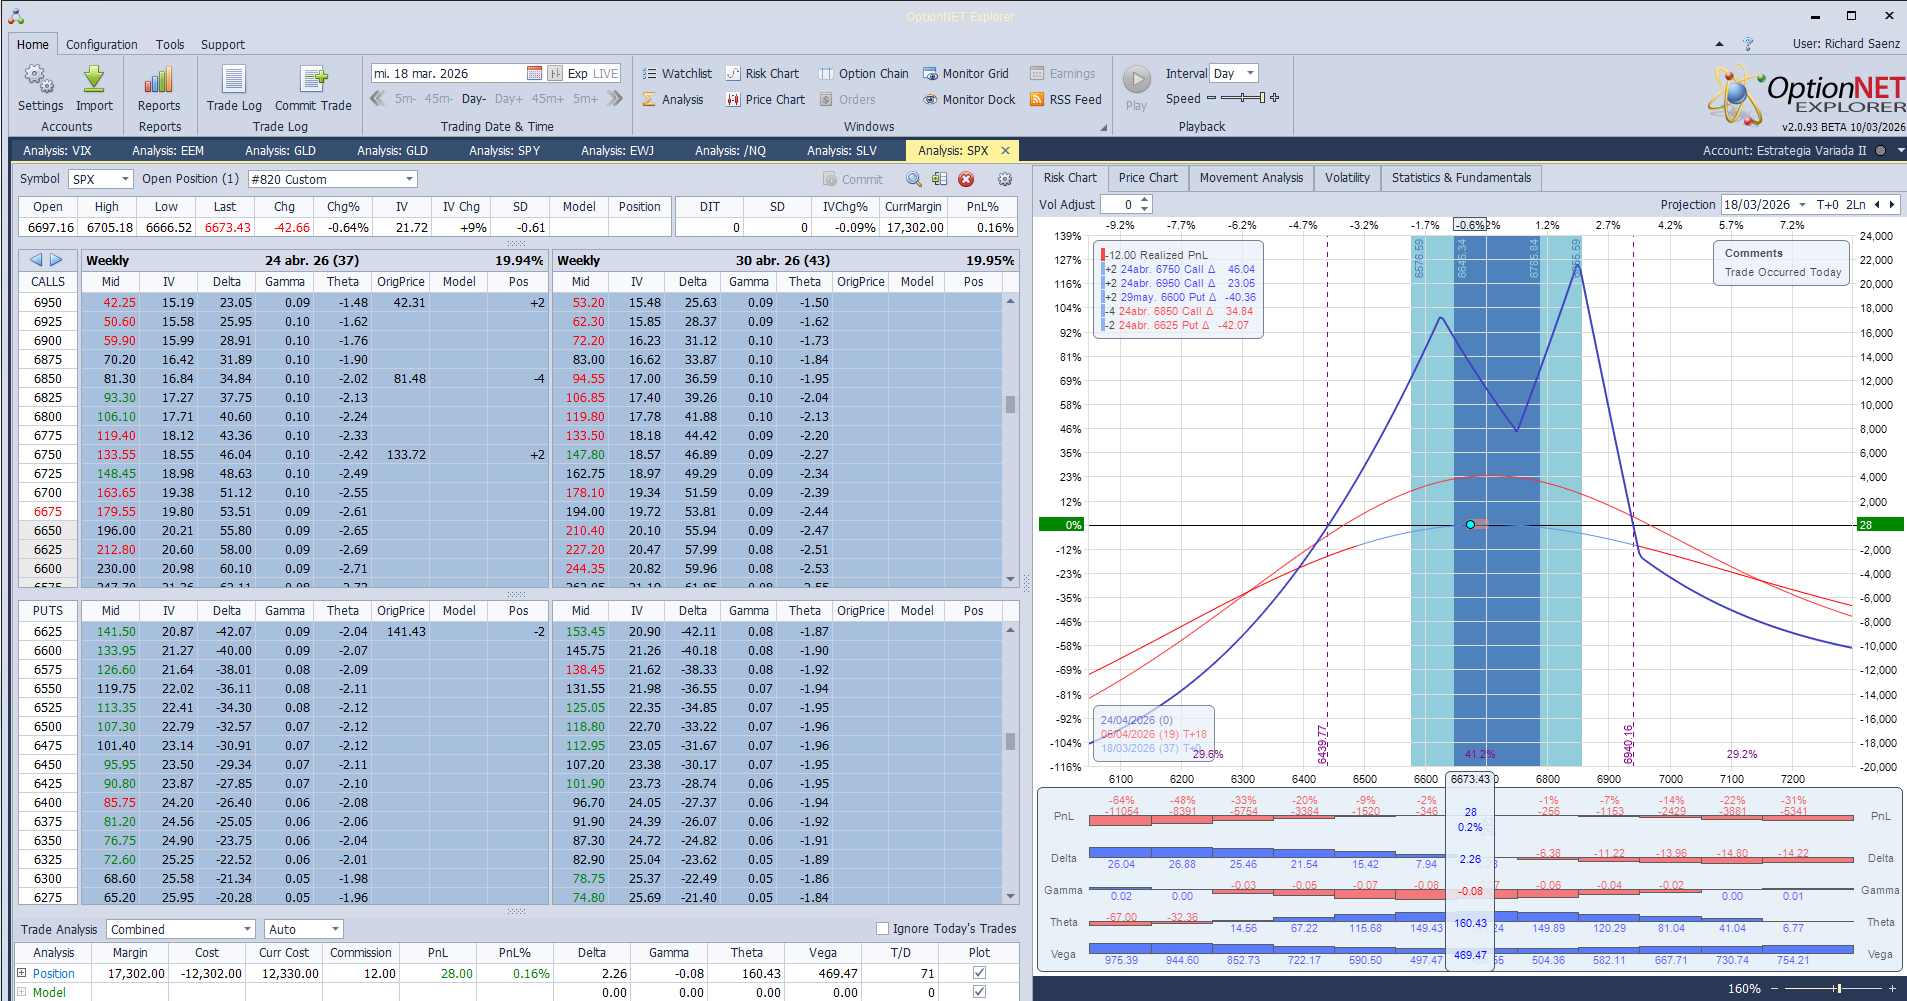Open the Monitor Dock window
This screenshot has width=1907, height=1001.
tap(969, 99)
